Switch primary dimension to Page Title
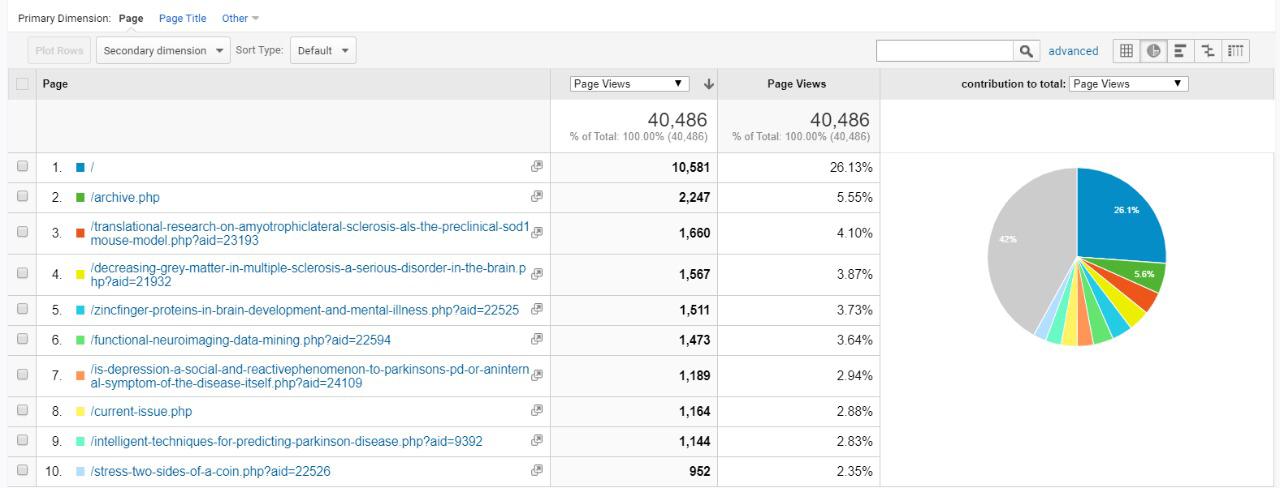 (x=182, y=18)
